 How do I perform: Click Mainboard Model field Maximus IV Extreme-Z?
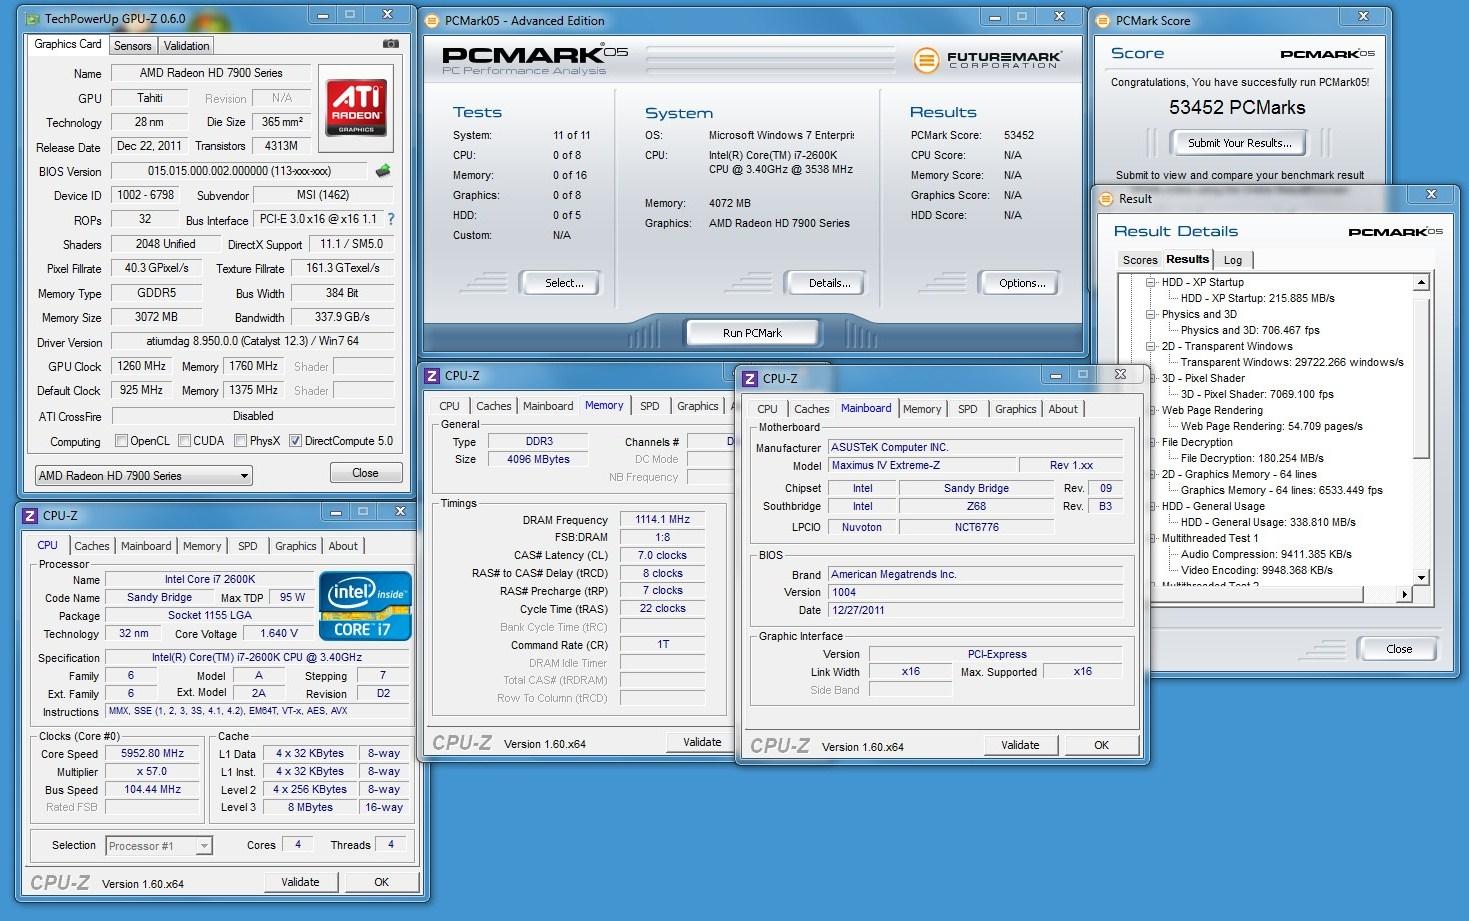[x=922, y=465]
